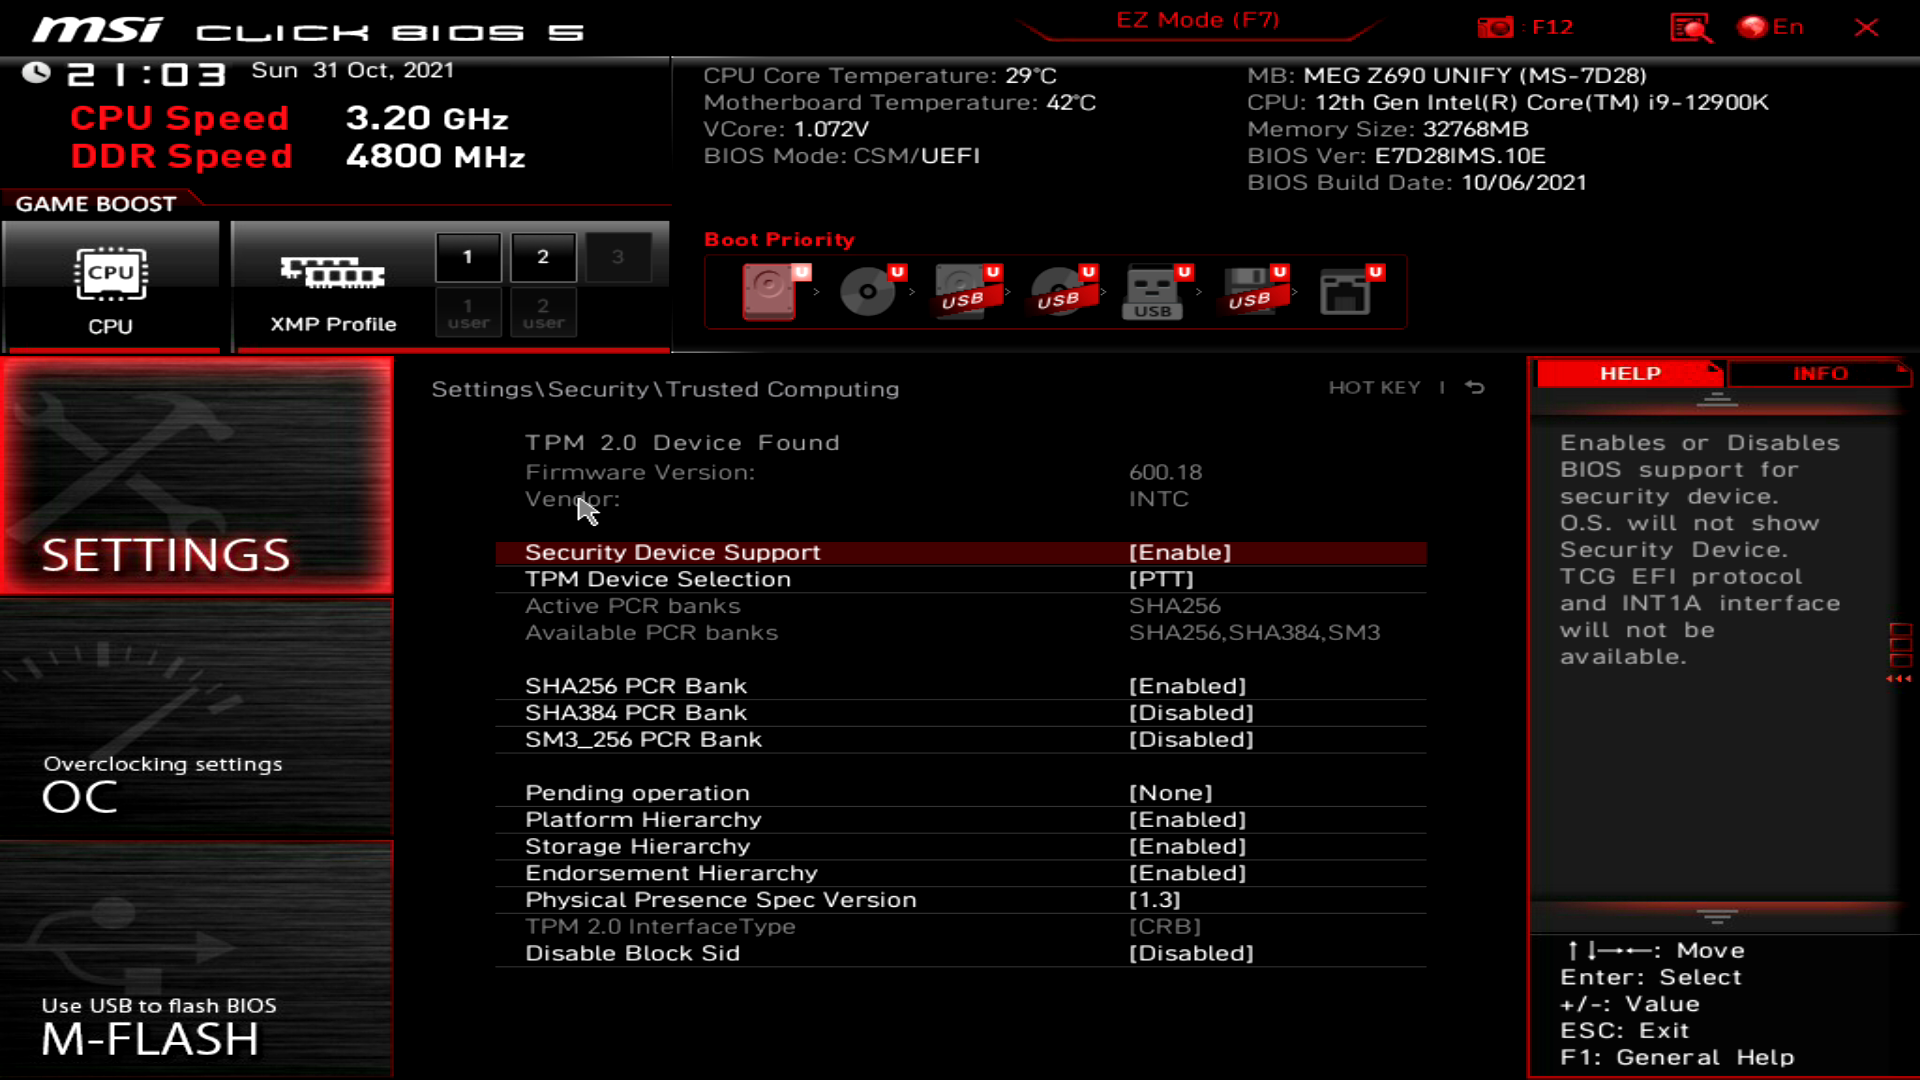Image resolution: width=1920 pixels, height=1080 pixels.
Task: Select the DVD drive icon in Boot Priority
Action: [x=866, y=292]
